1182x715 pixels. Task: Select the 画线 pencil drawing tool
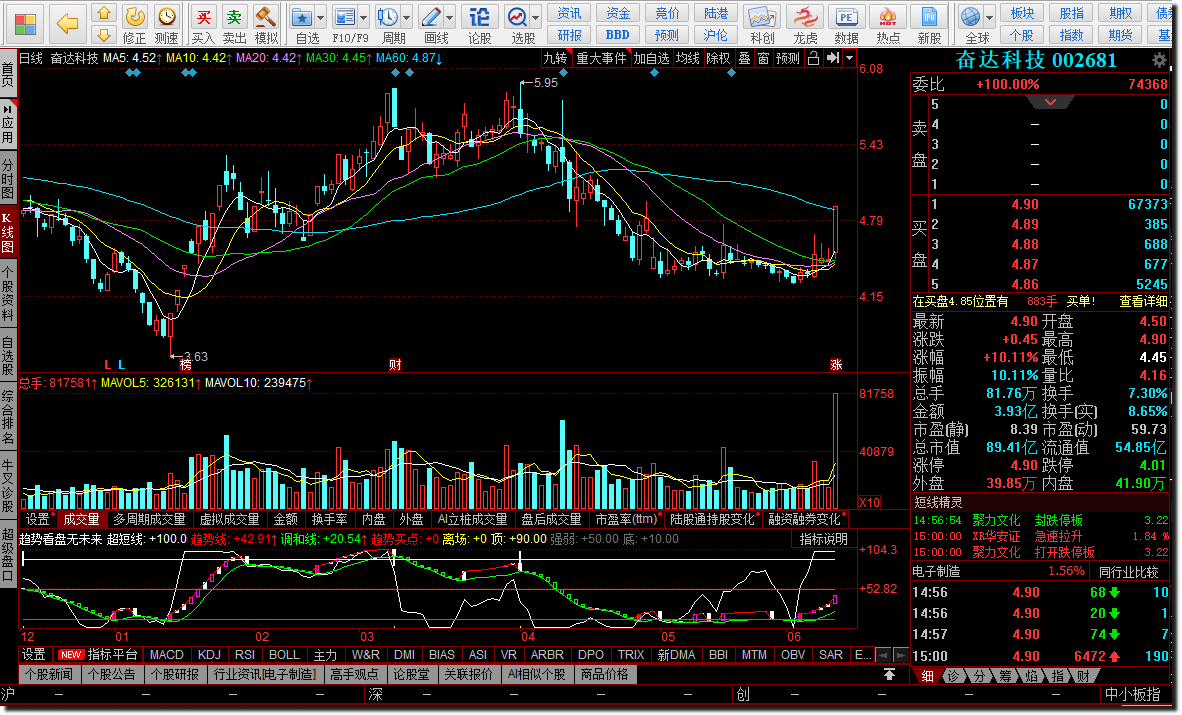(430, 16)
